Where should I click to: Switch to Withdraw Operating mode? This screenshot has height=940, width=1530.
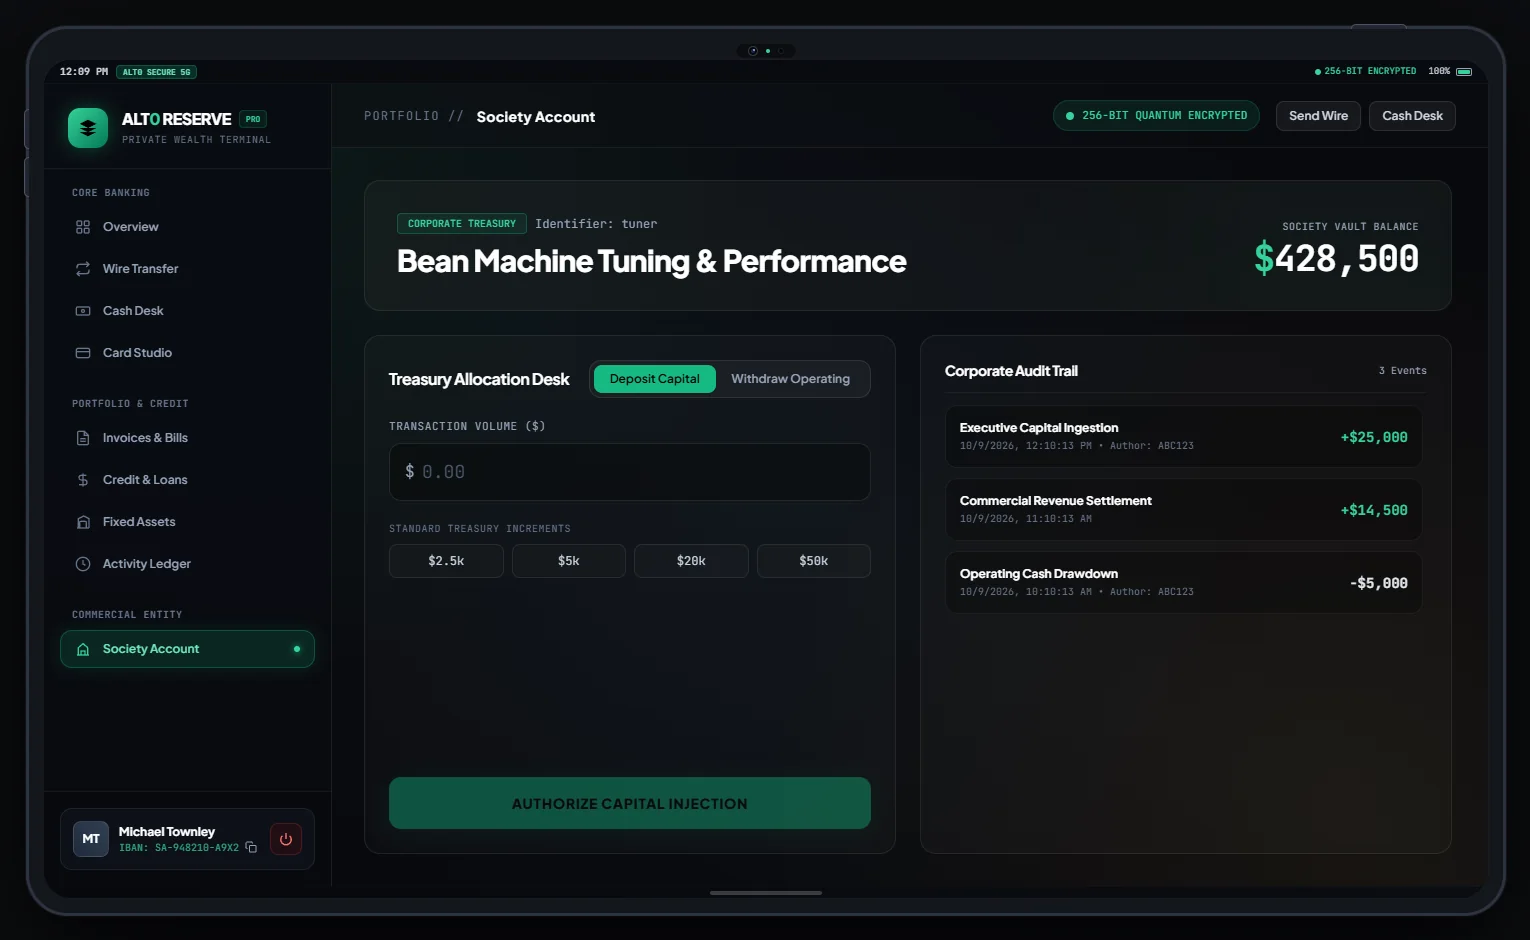click(x=790, y=379)
